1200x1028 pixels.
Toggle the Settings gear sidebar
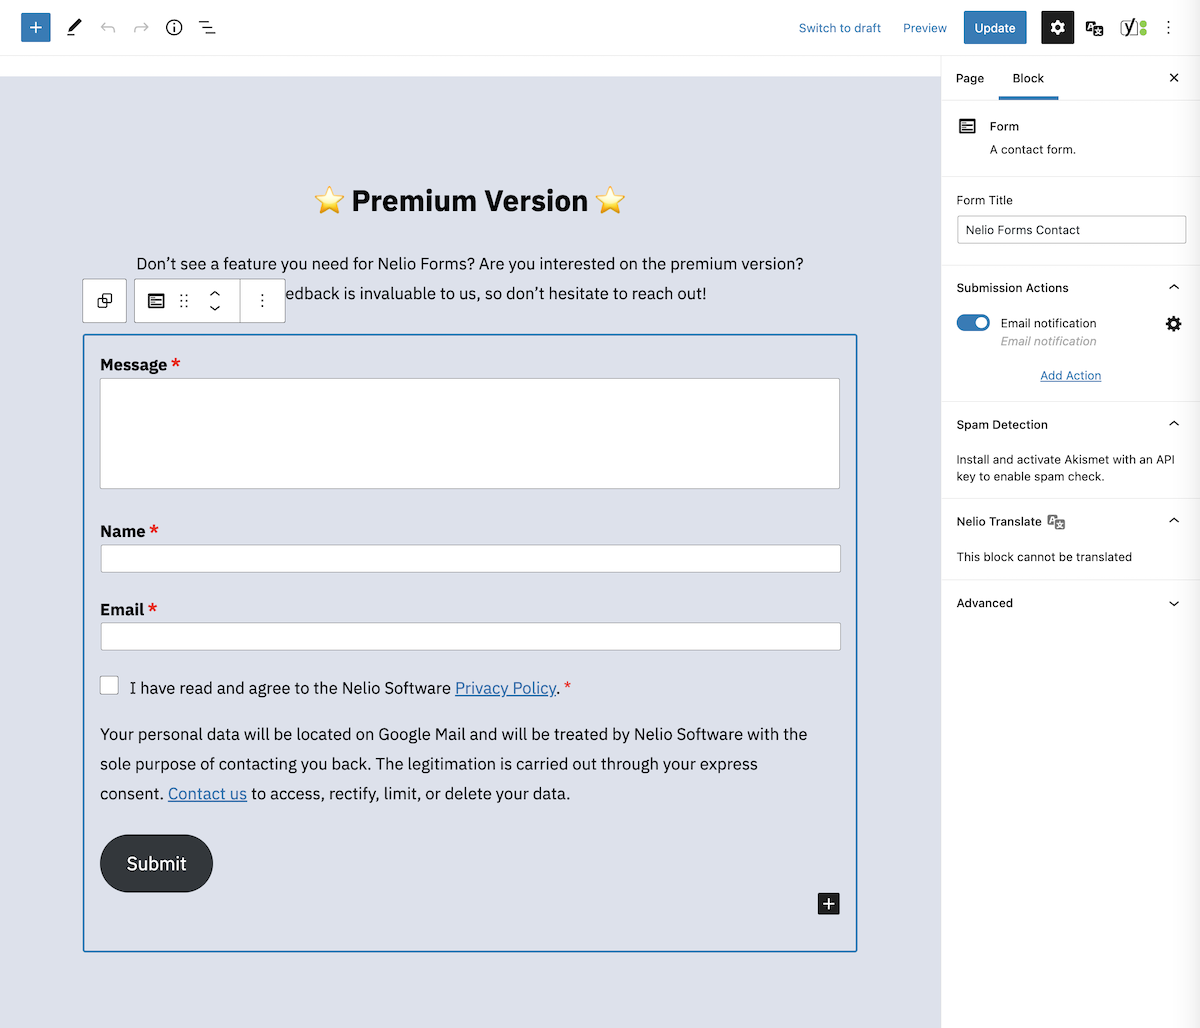point(1058,28)
